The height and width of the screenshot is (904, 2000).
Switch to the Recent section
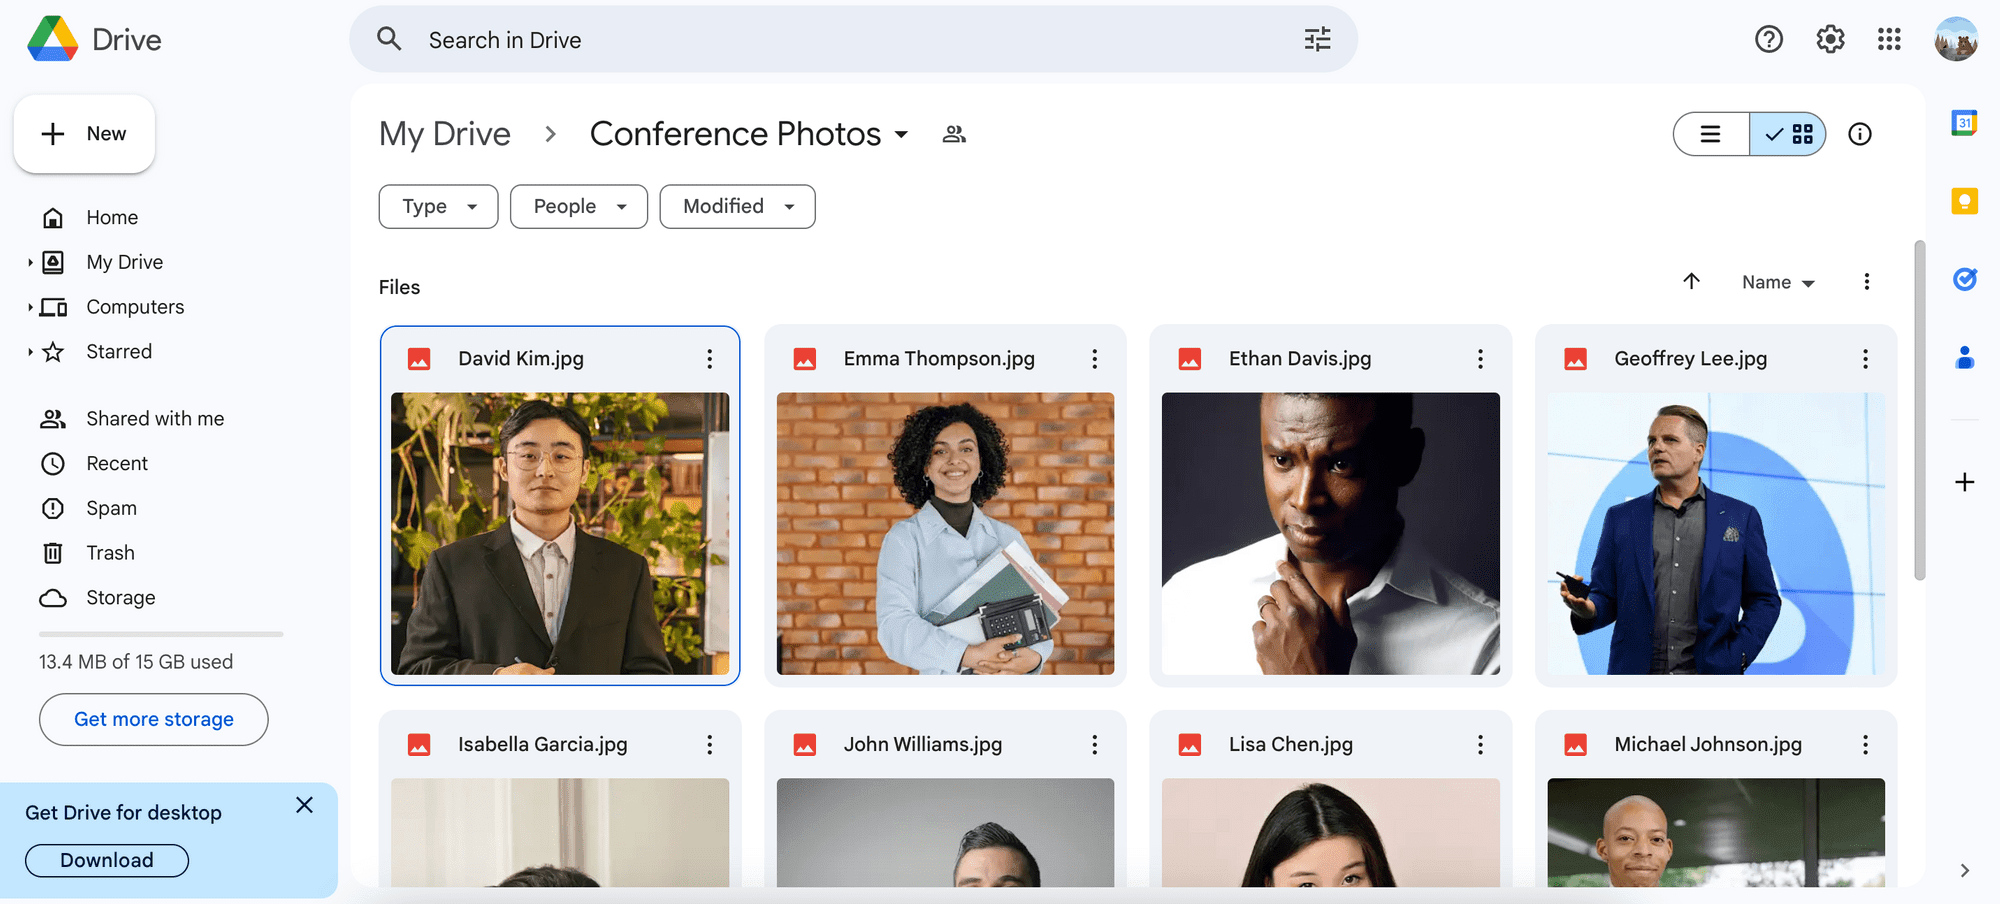point(119,463)
